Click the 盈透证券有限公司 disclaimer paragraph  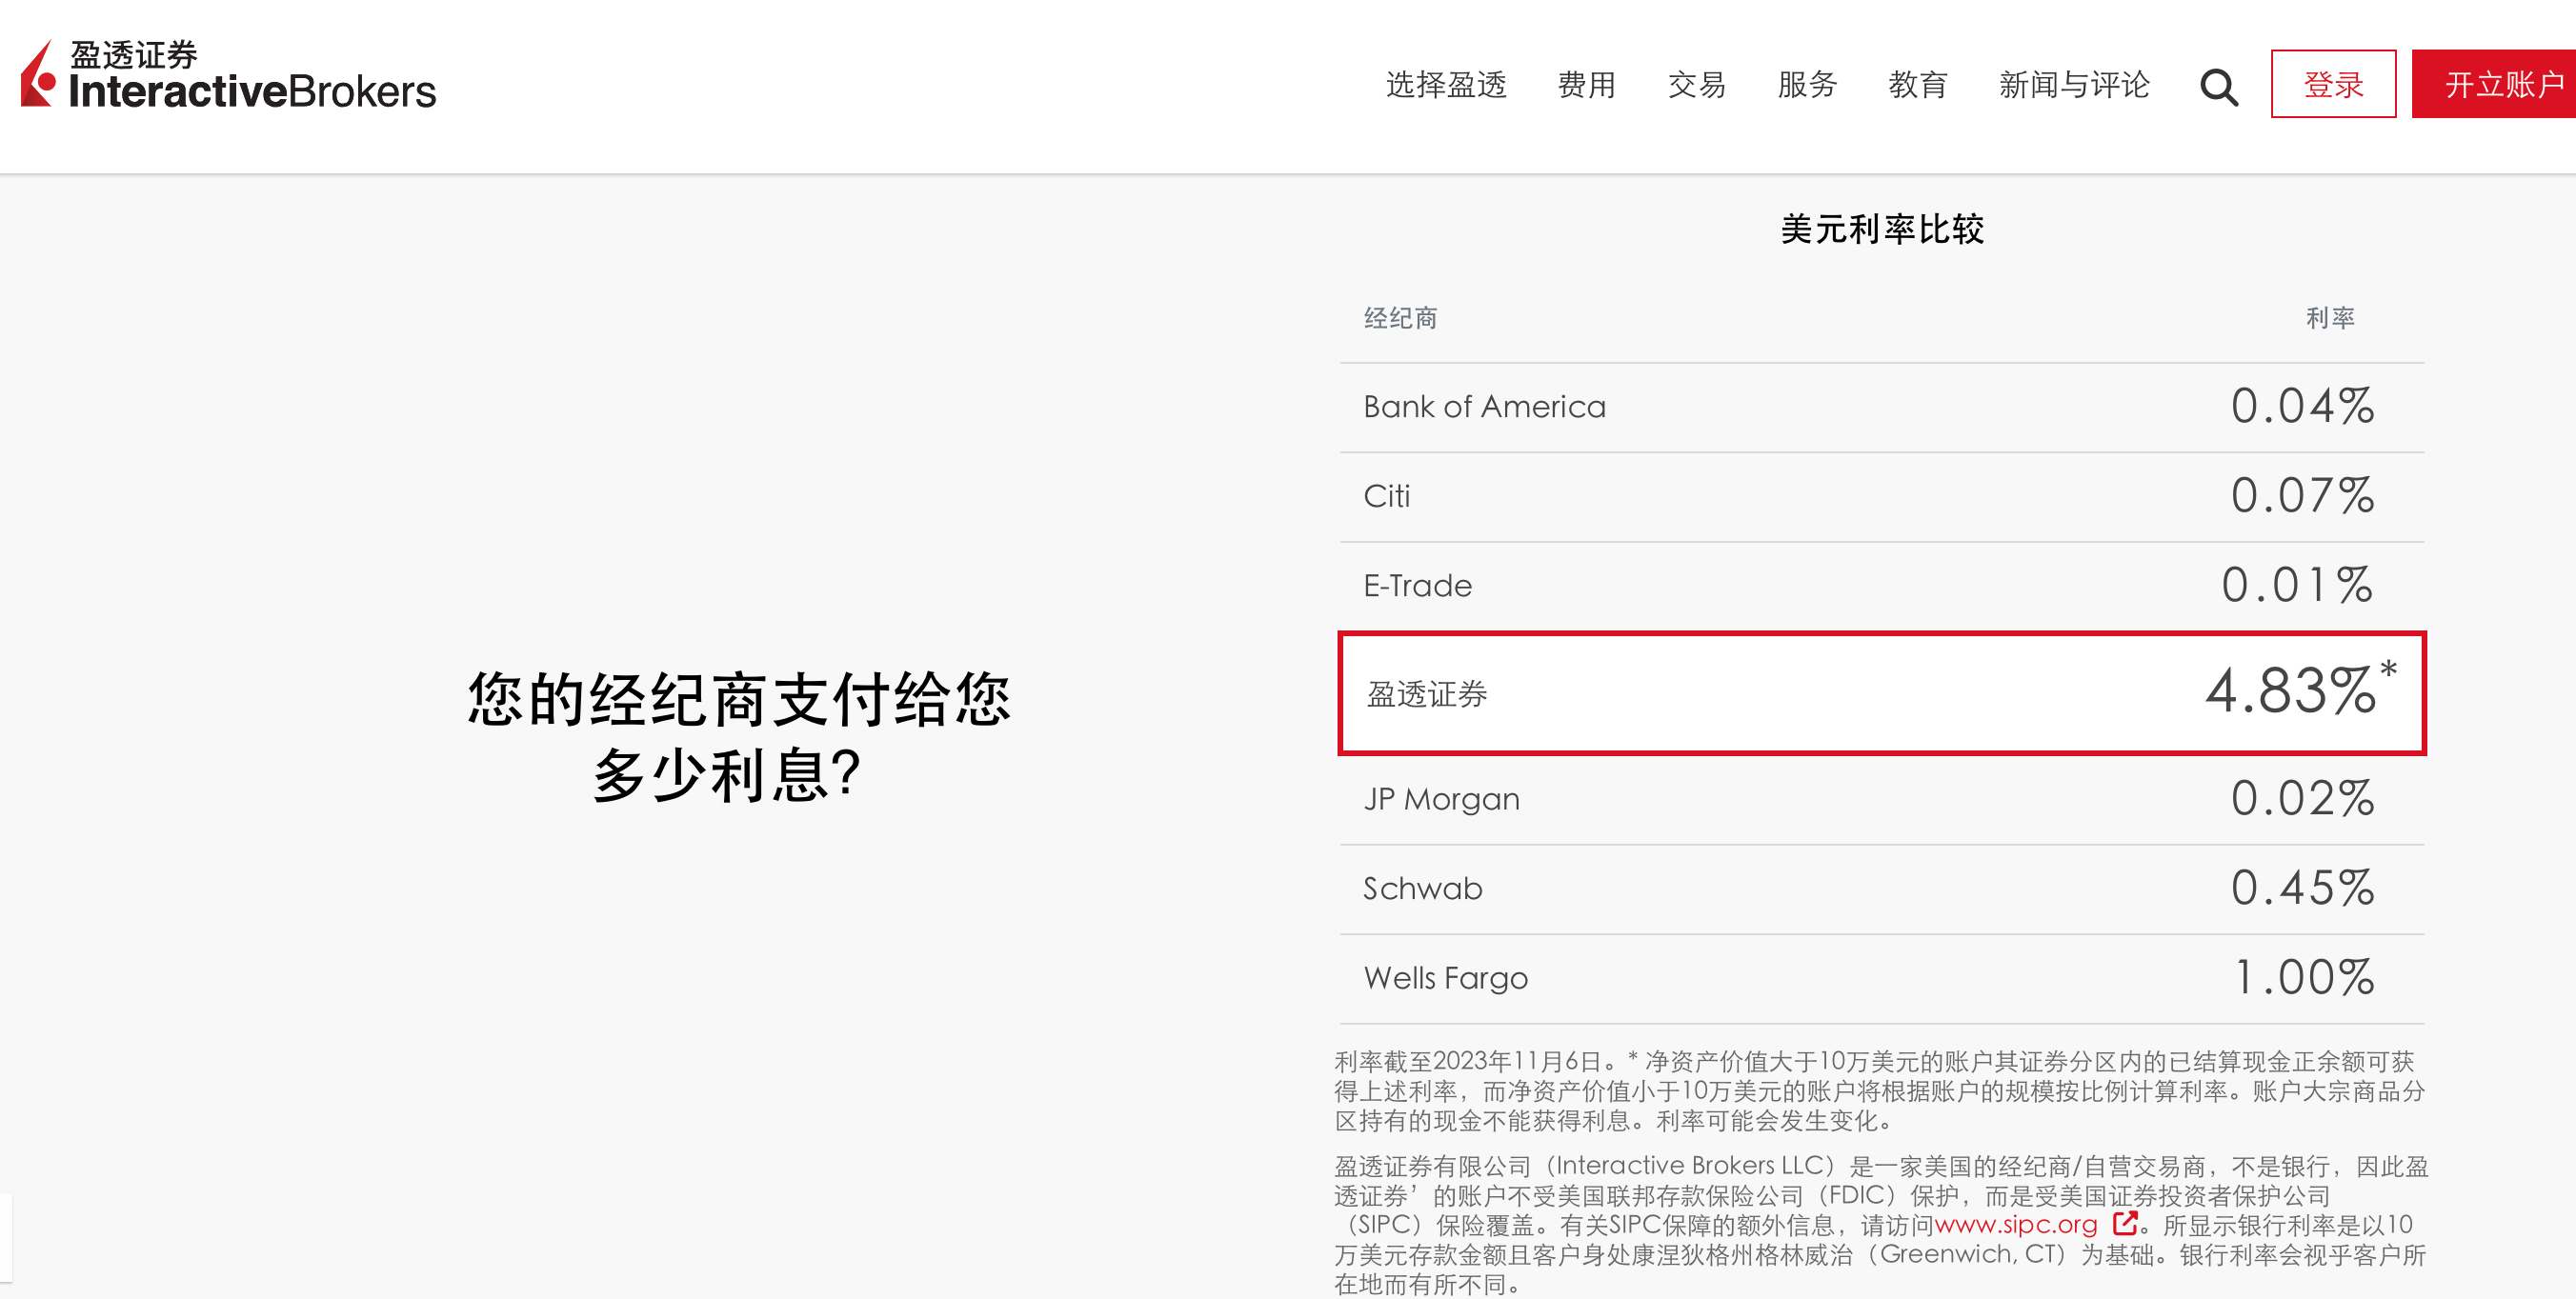[x=1881, y=1225]
